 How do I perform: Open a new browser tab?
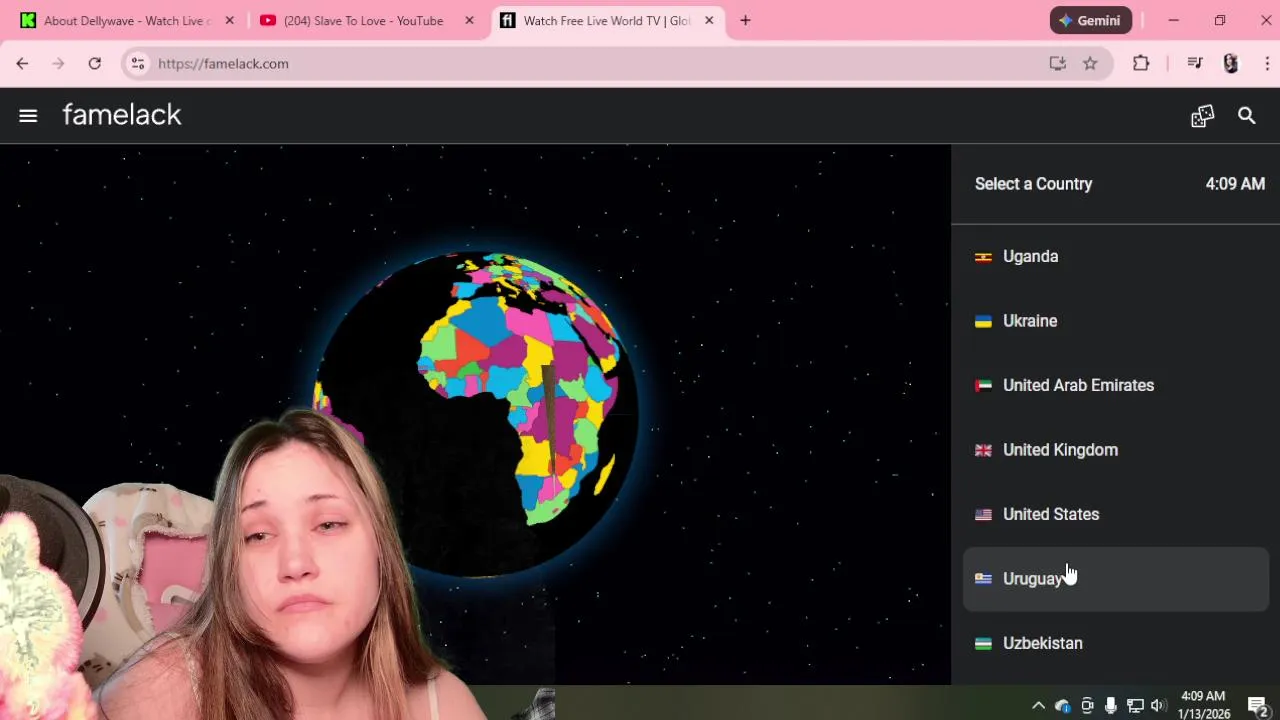745,20
